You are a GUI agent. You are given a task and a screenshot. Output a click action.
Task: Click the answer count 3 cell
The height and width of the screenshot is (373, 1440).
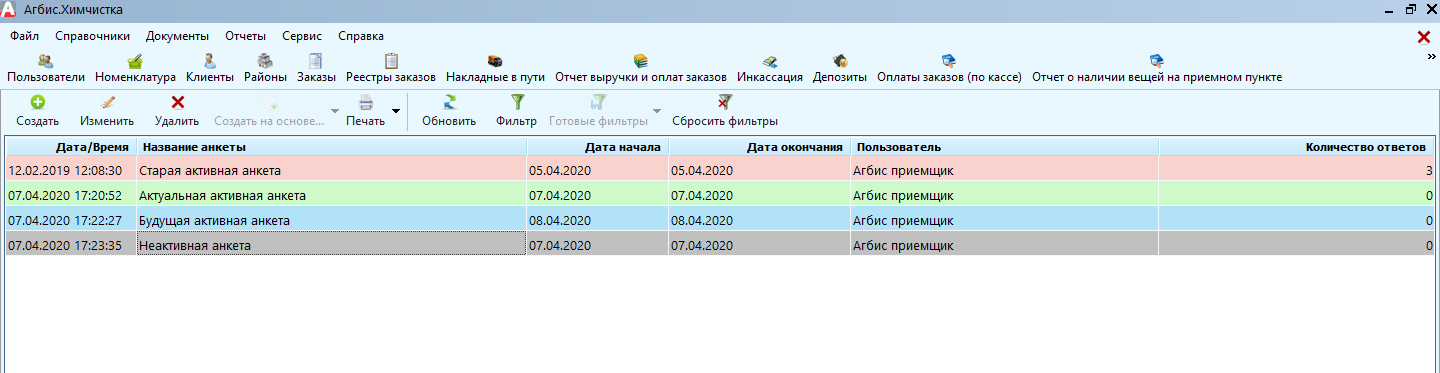coord(1296,170)
